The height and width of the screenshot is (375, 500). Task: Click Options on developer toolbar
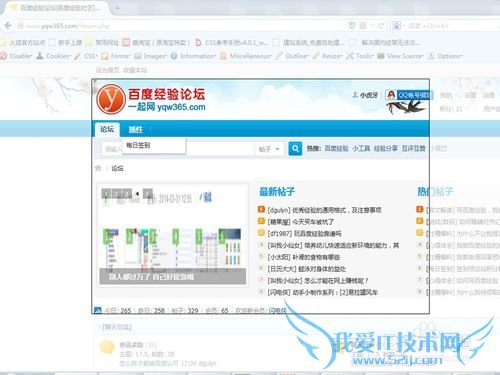point(445,56)
